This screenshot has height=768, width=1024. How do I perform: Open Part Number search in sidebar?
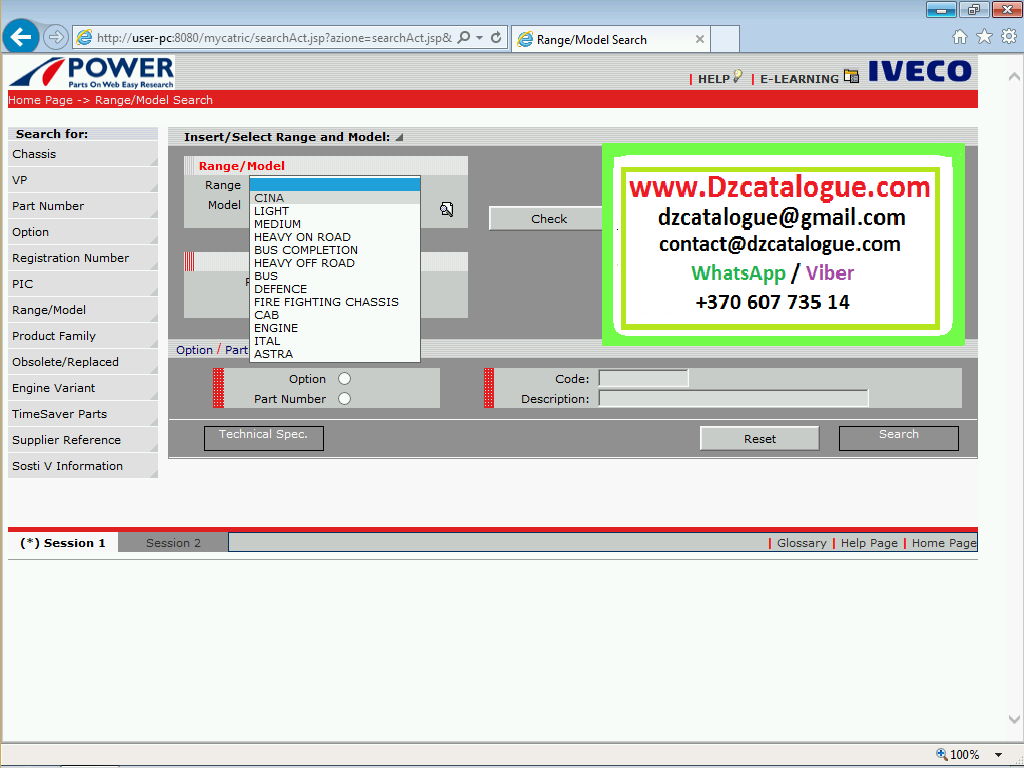tap(83, 206)
